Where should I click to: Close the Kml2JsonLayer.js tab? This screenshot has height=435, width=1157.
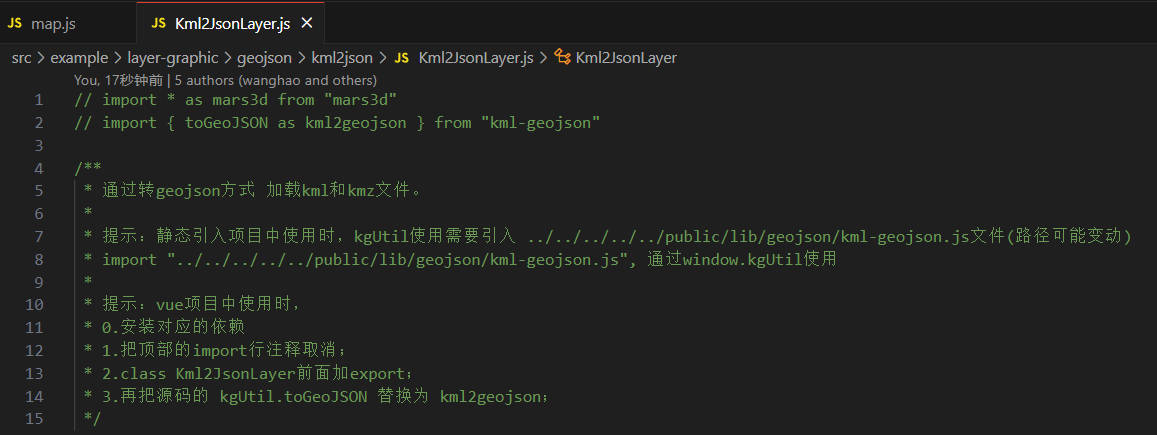click(306, 23)
